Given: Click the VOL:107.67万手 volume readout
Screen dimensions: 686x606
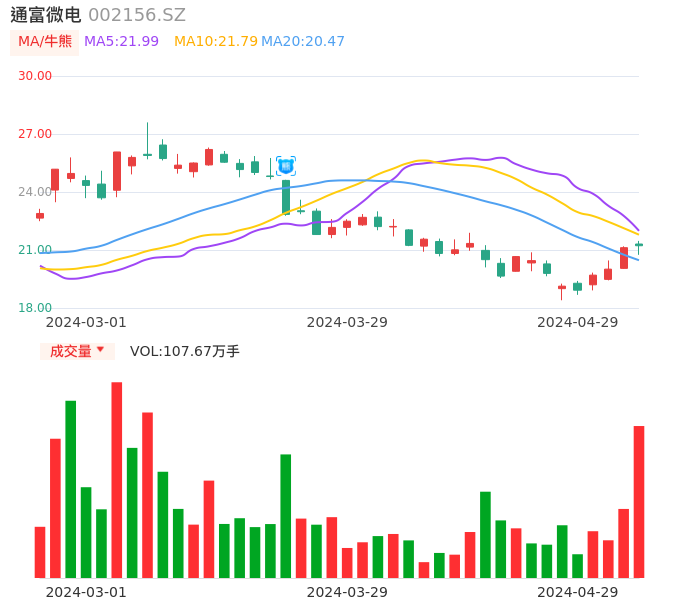Looking at the screenshot, I should pos(185,351).
